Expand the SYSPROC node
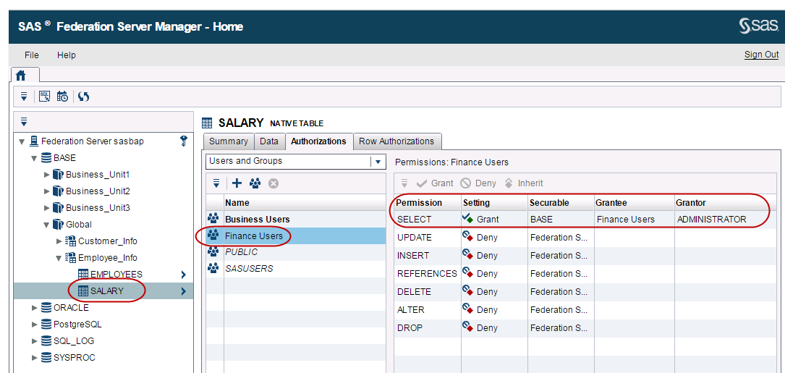The image size is (796, 384). pyautogui.click(x=35, y=358)
